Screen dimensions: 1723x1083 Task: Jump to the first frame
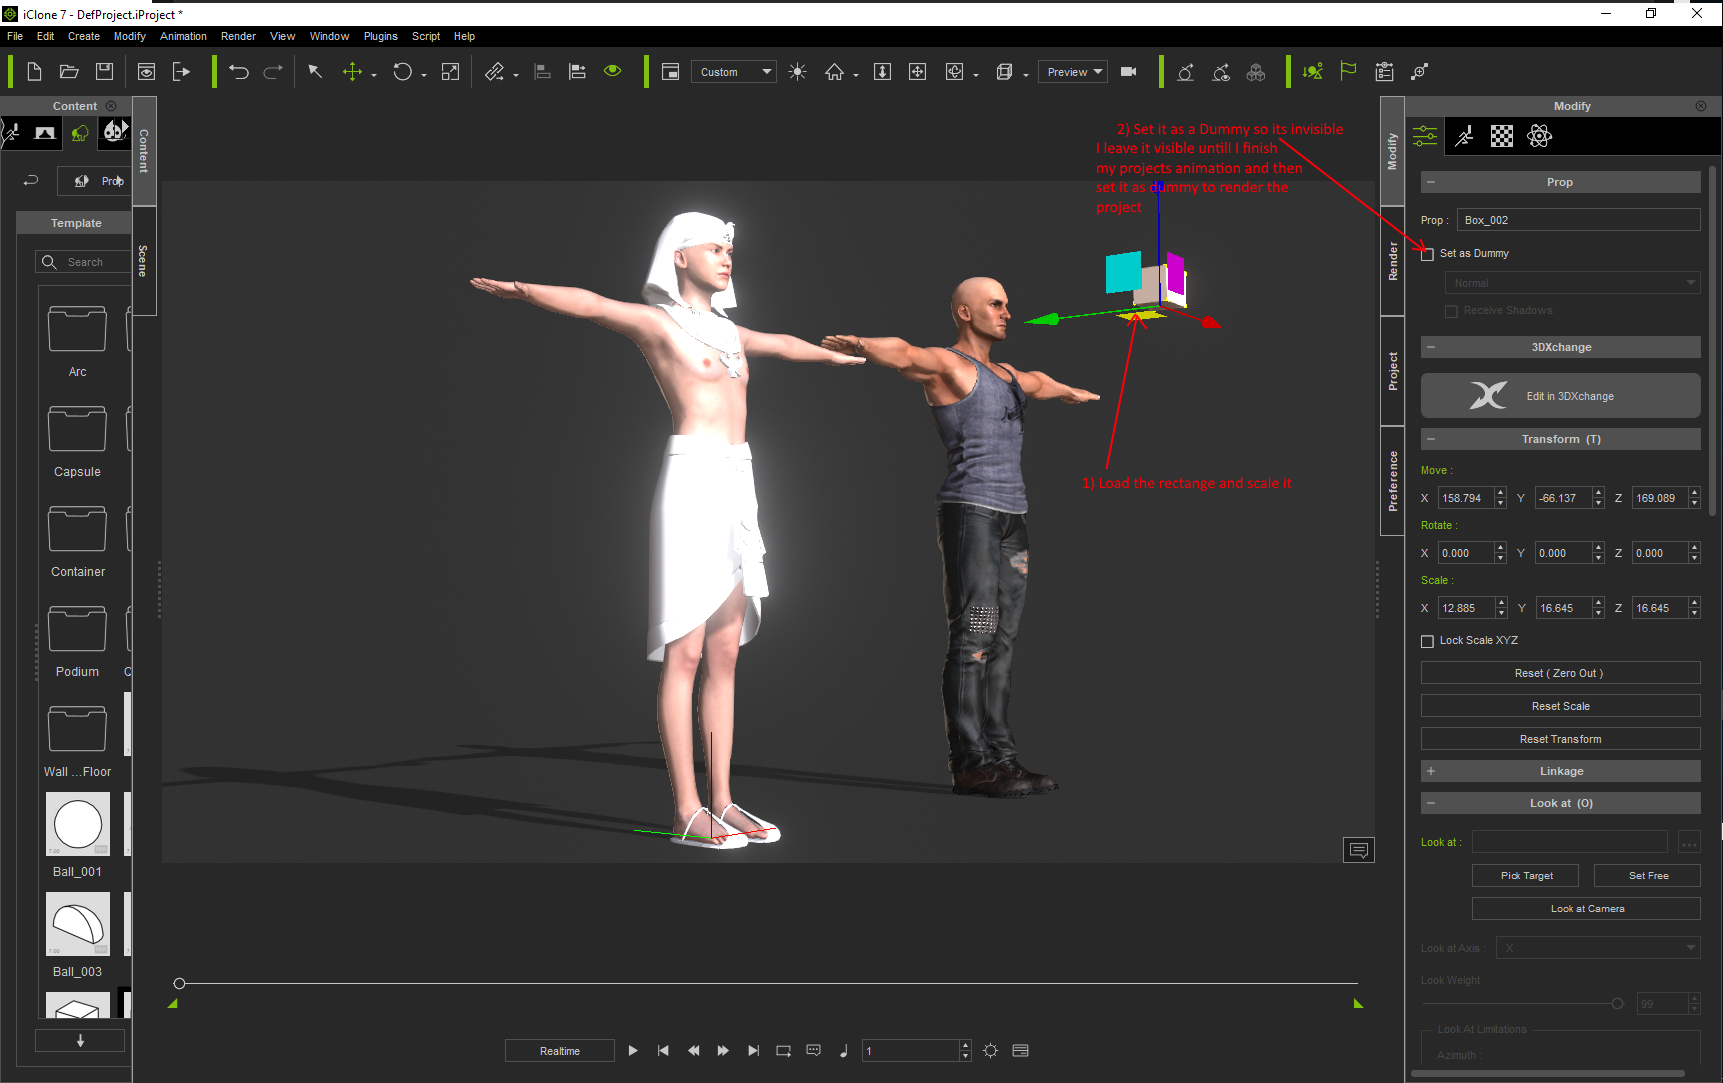[663, 1050]
